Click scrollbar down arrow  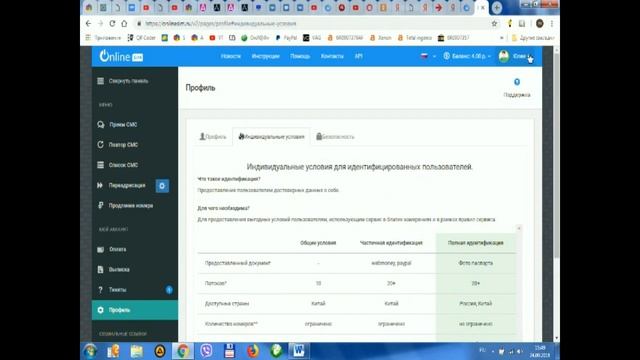[x=556, y=338]
